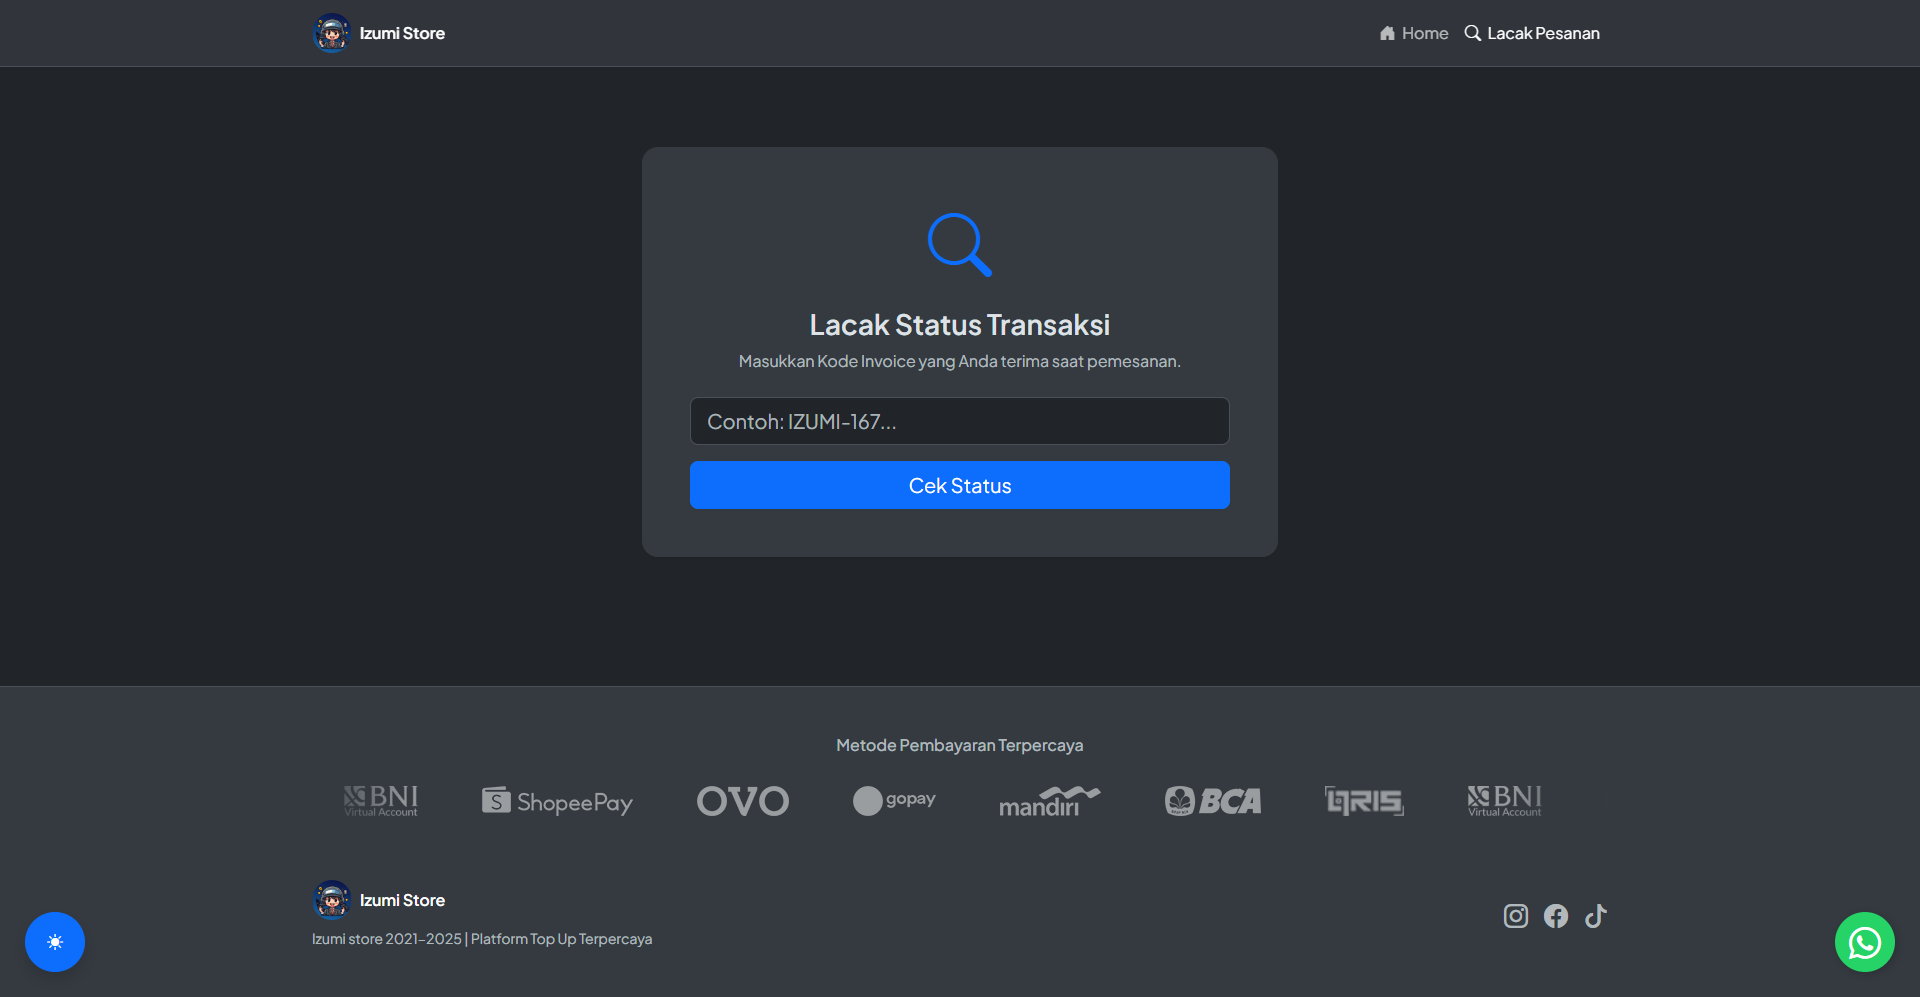The image size is (1920, 997).
Task: Click the GoPay payment logo
Action: [x=894, y=800]
